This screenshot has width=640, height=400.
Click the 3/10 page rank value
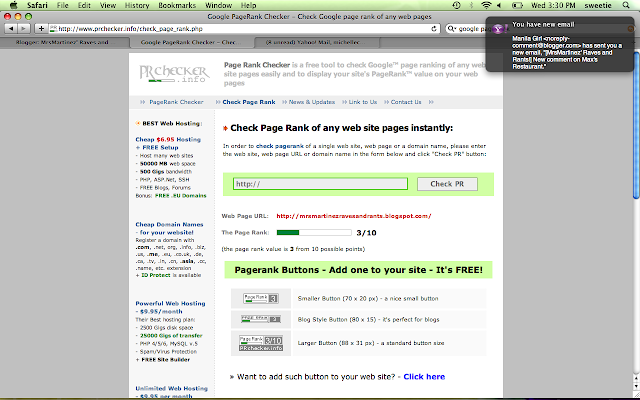pyautogui.click(x=366, y=233)
